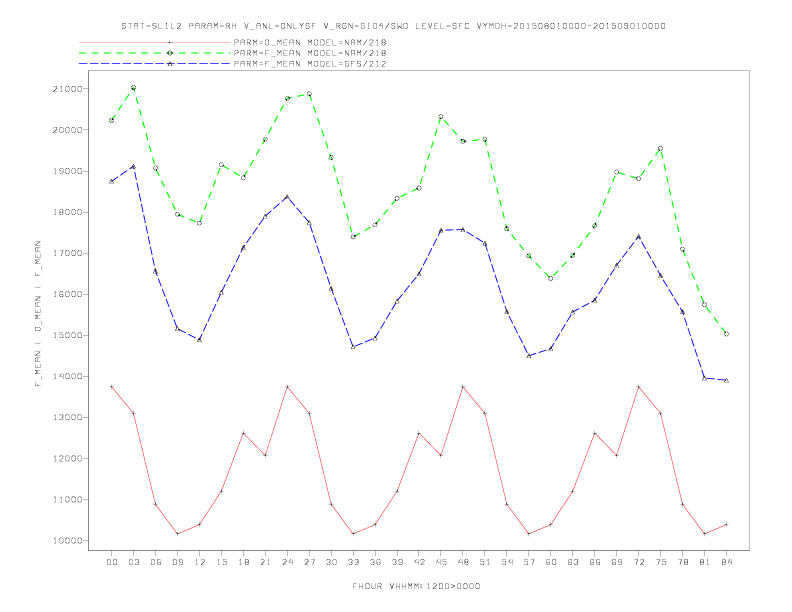Viewport: 792px width, 612px height.
Task: Click the 18000 y-axis tick label
Action: [67, 212]
